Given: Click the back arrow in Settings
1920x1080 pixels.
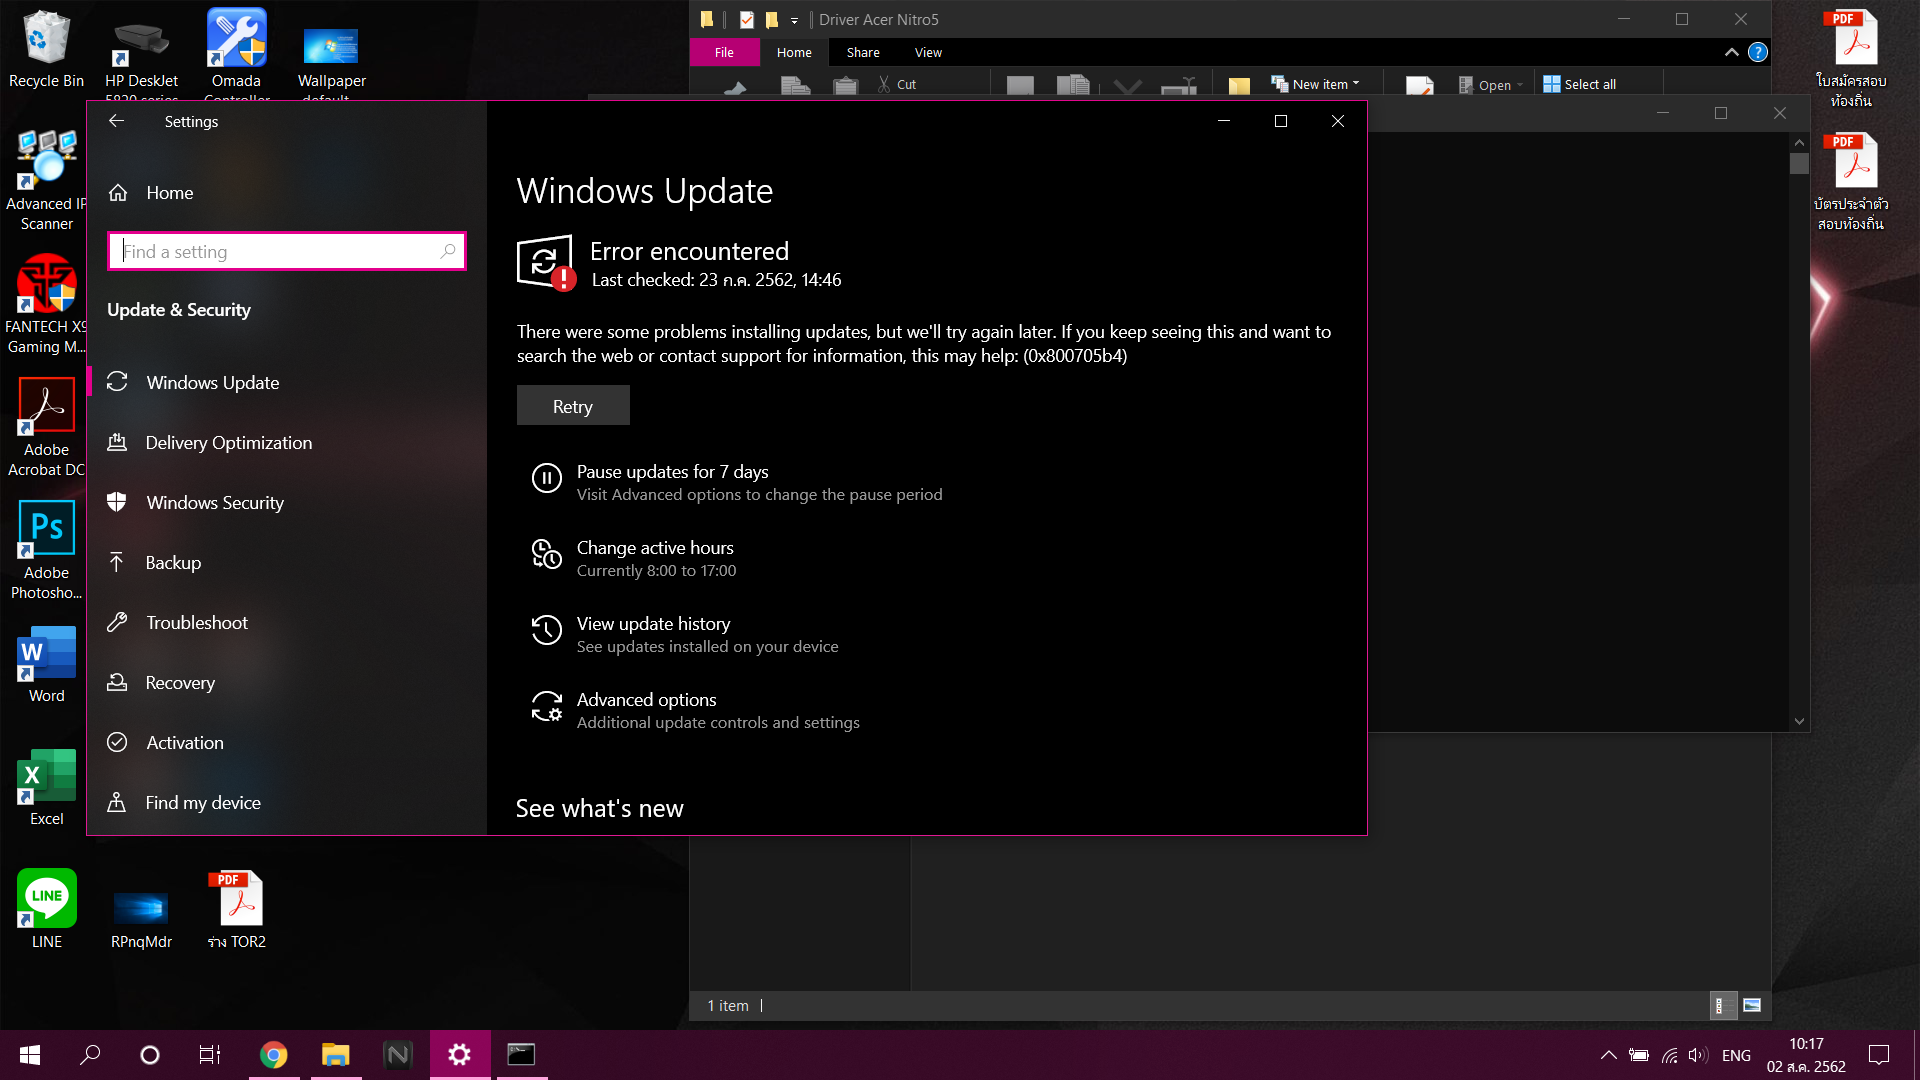Looking at the screenshot, I should [117, 121].
